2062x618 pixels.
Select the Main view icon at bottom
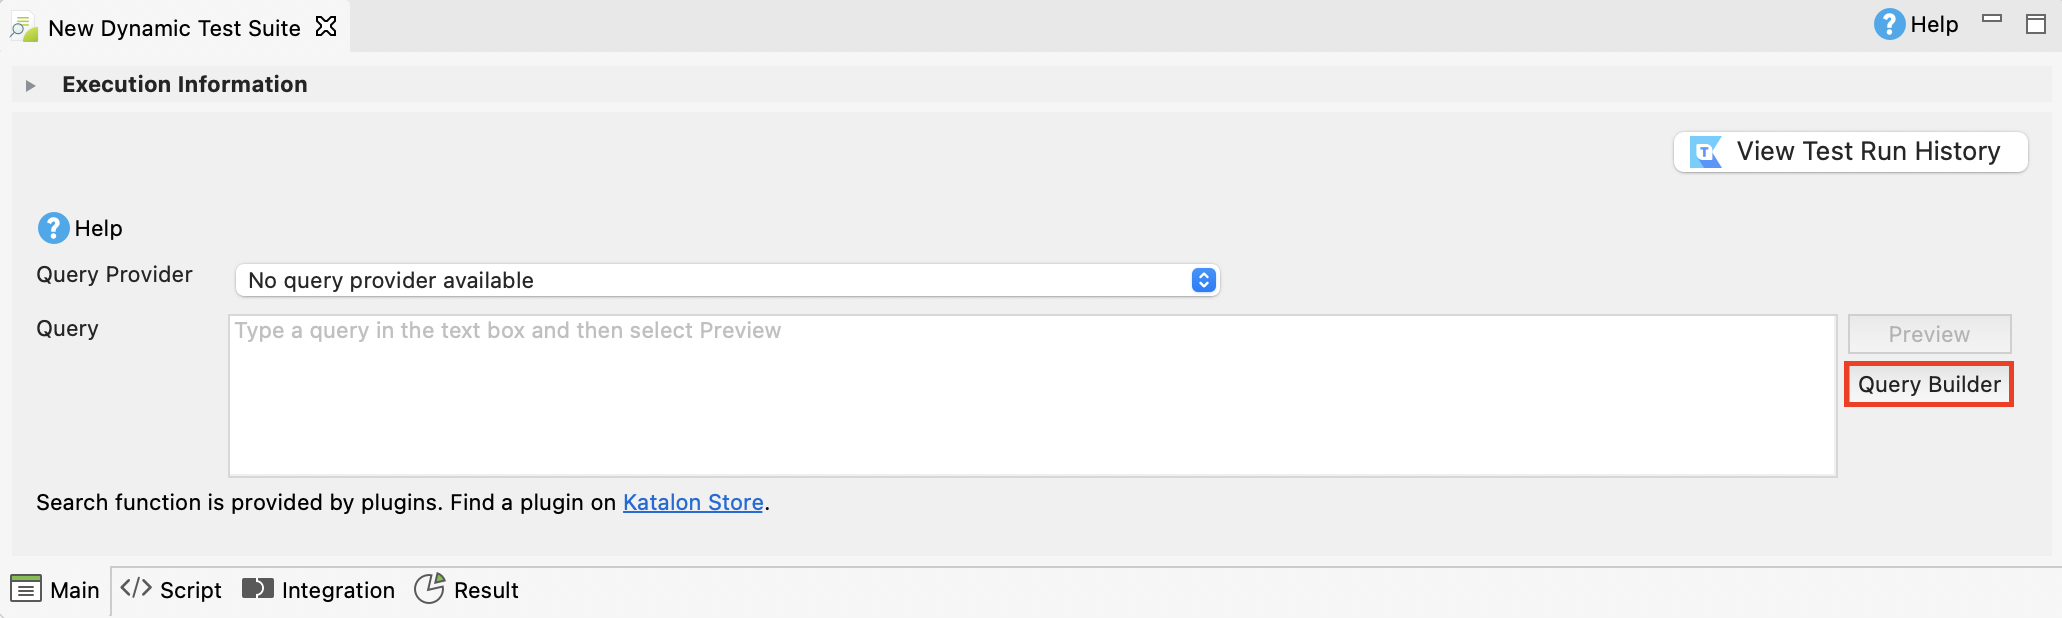coord(27,590)
